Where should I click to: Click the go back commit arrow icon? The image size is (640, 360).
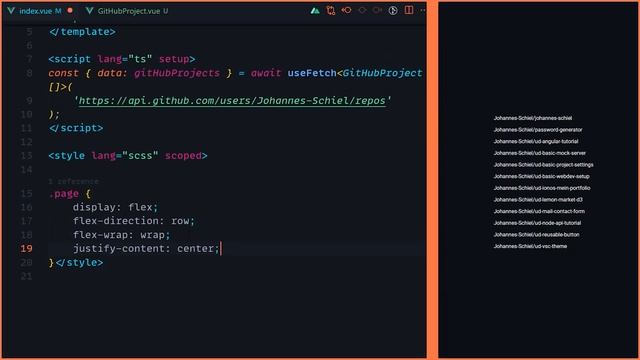point(346,10)
